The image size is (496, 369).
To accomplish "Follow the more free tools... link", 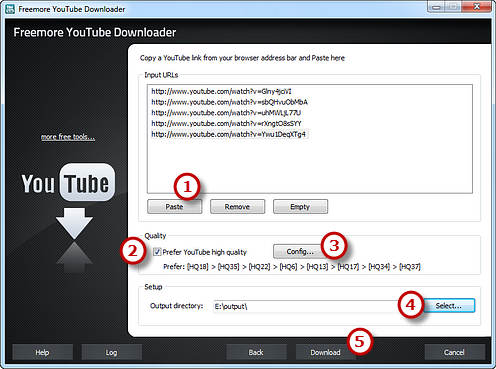I will point(68,137).
